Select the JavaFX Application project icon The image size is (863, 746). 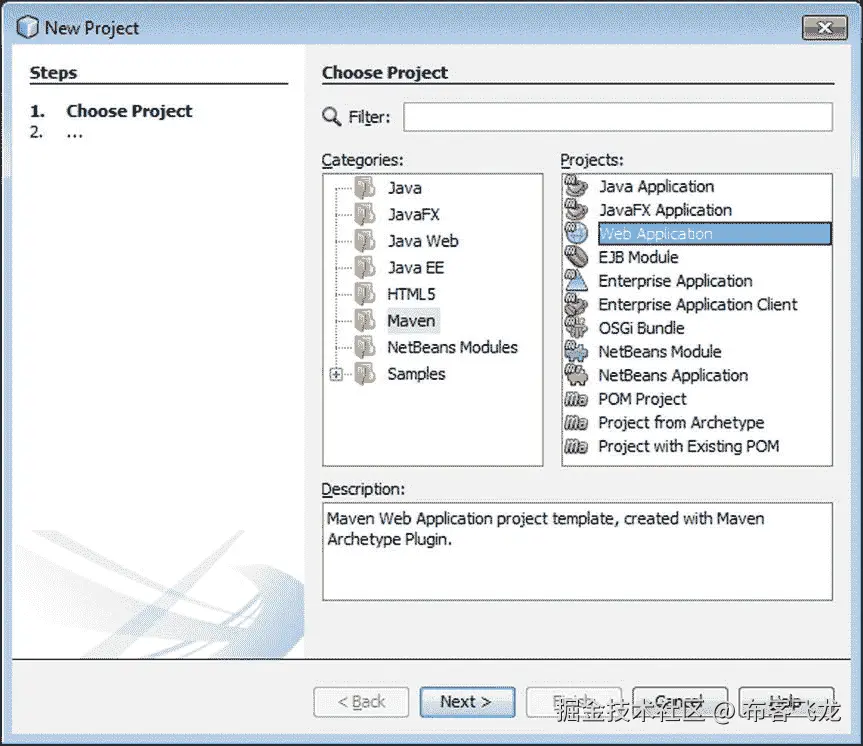click(576, 210)
